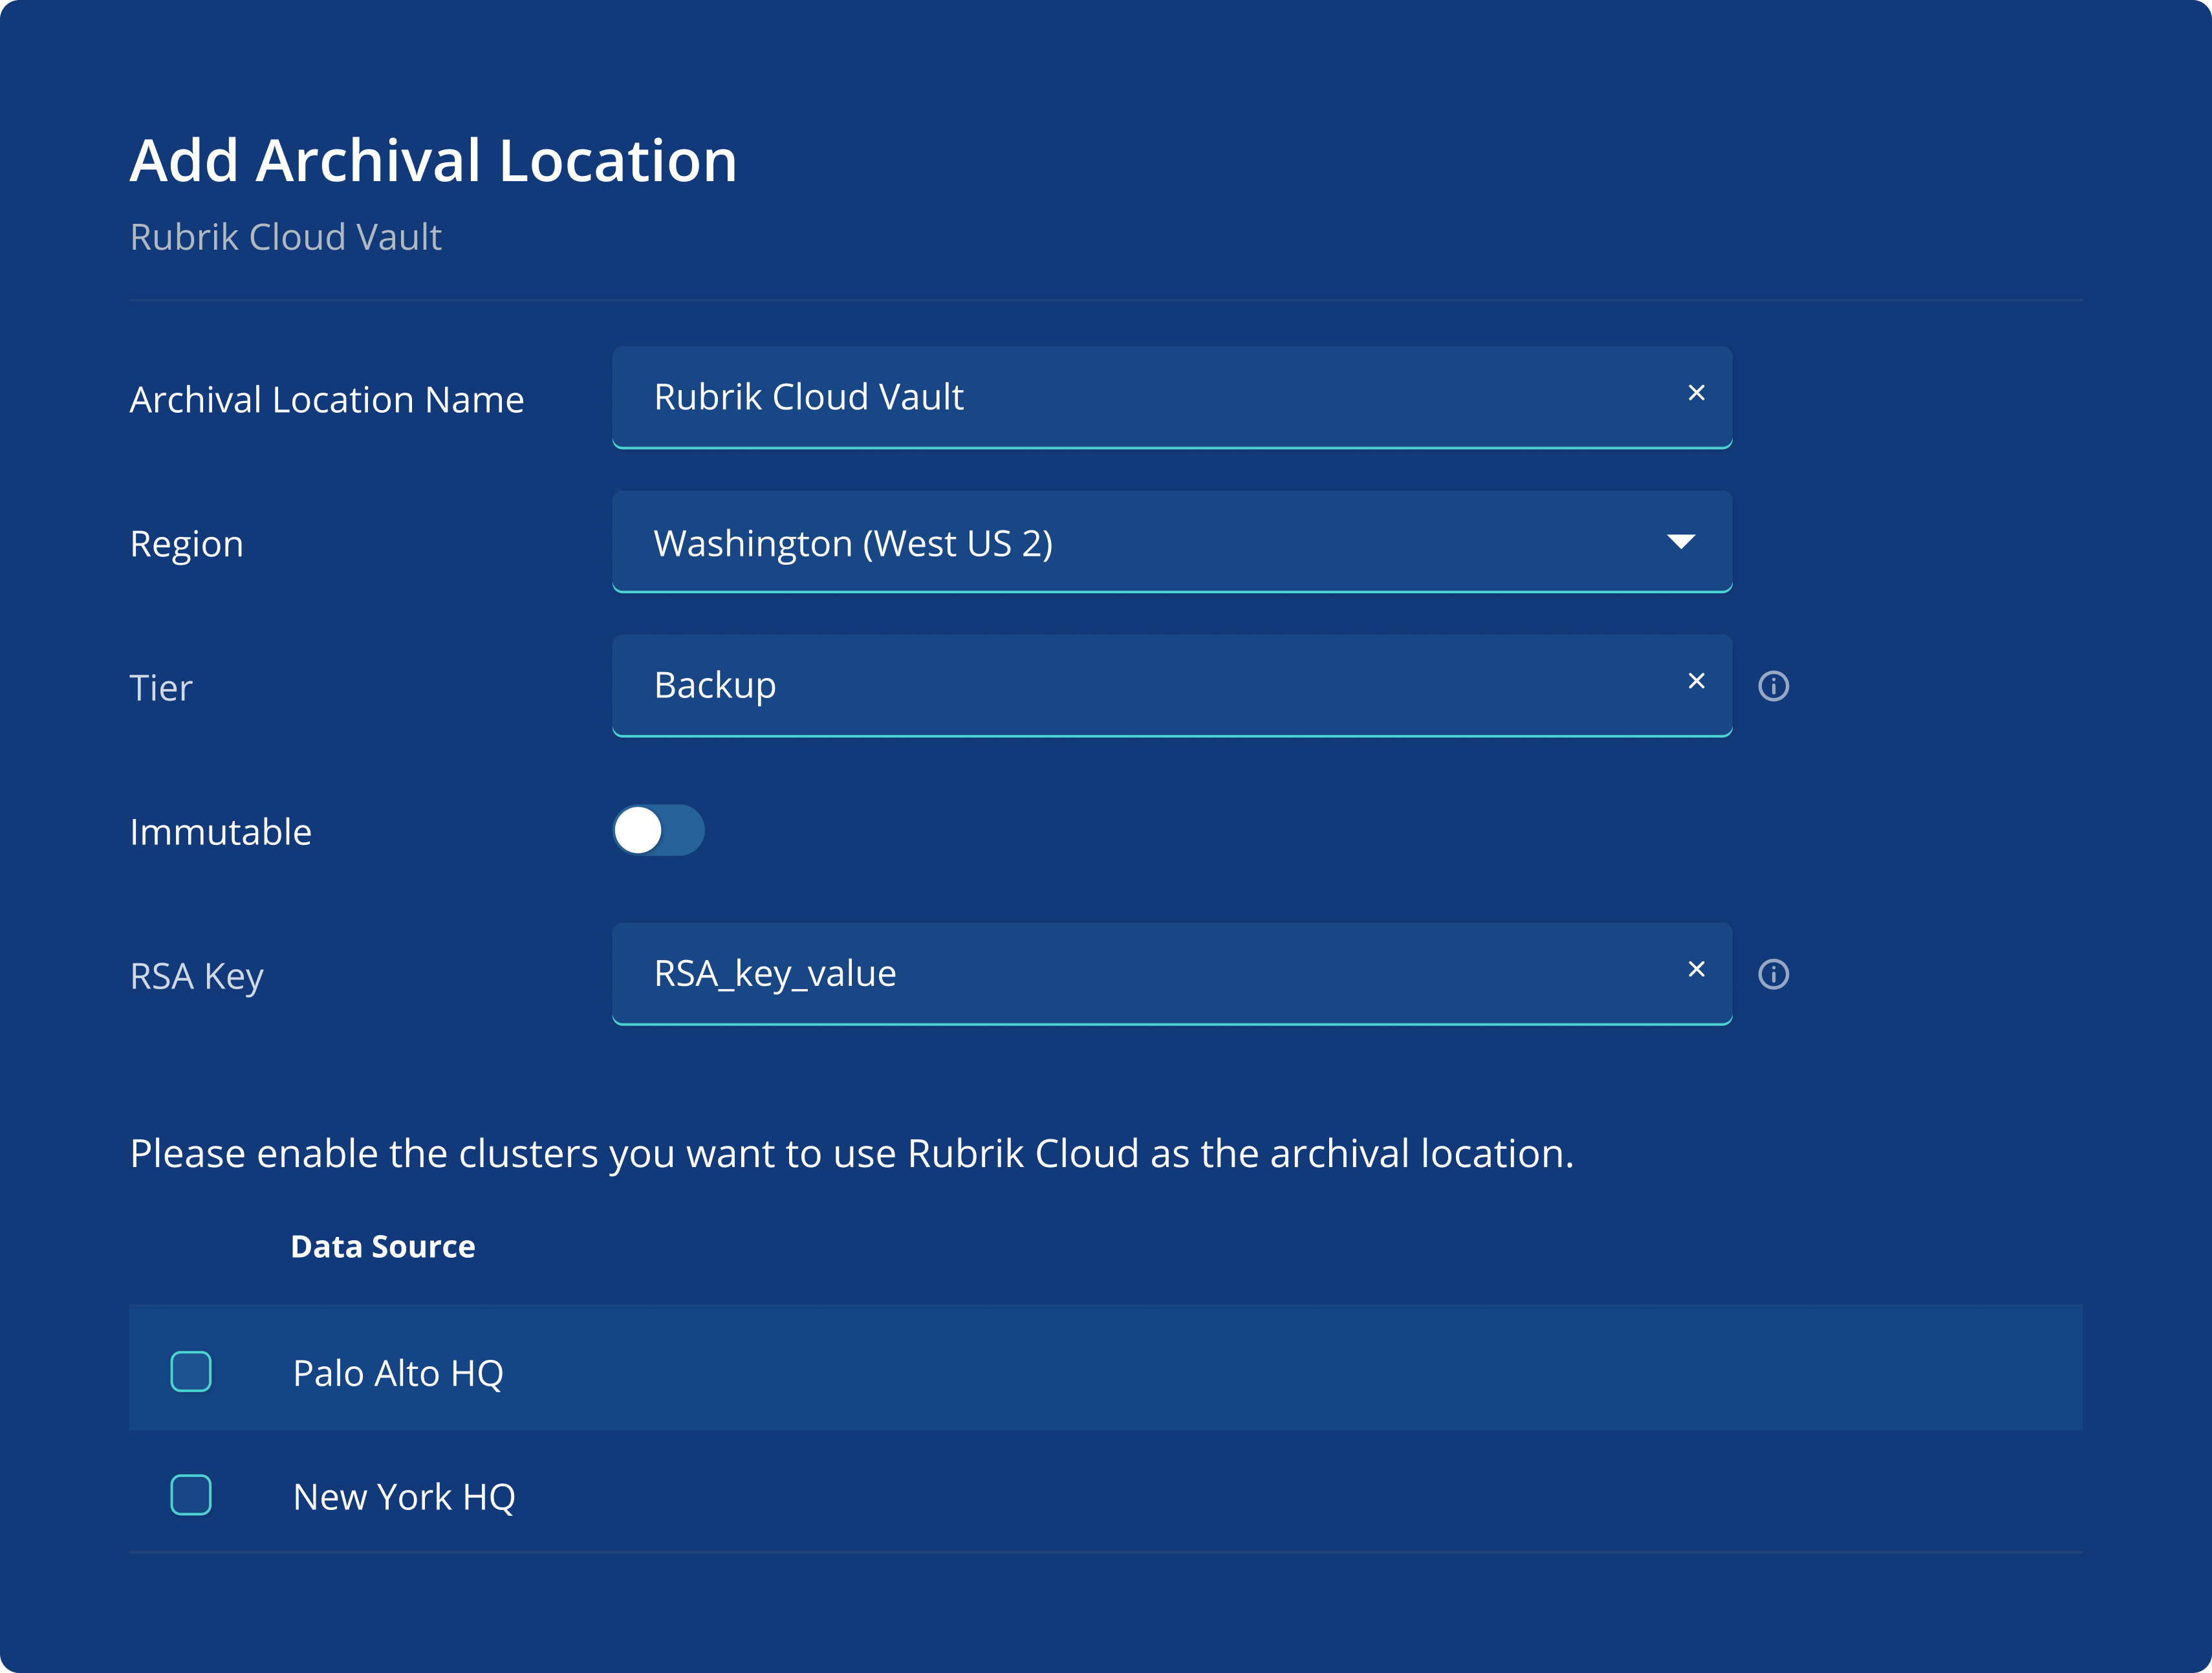
Task: Click the Tier field label
Action: pos(161,688)
